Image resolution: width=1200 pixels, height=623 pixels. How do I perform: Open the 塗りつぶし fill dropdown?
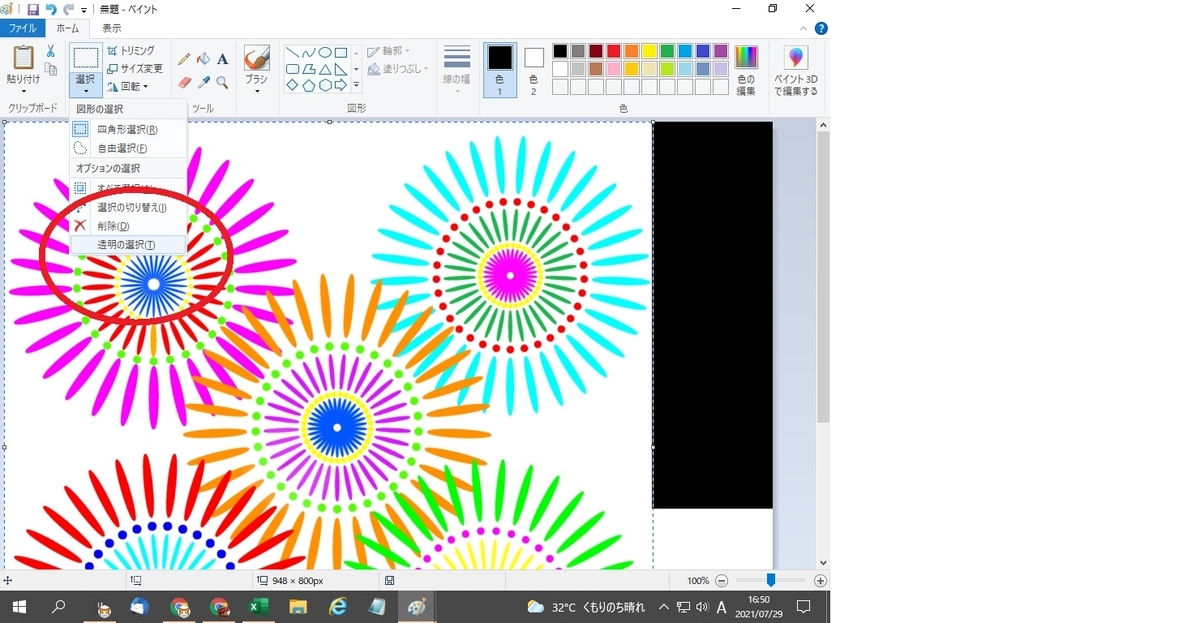pyautogui.click(x=397, y=69)
